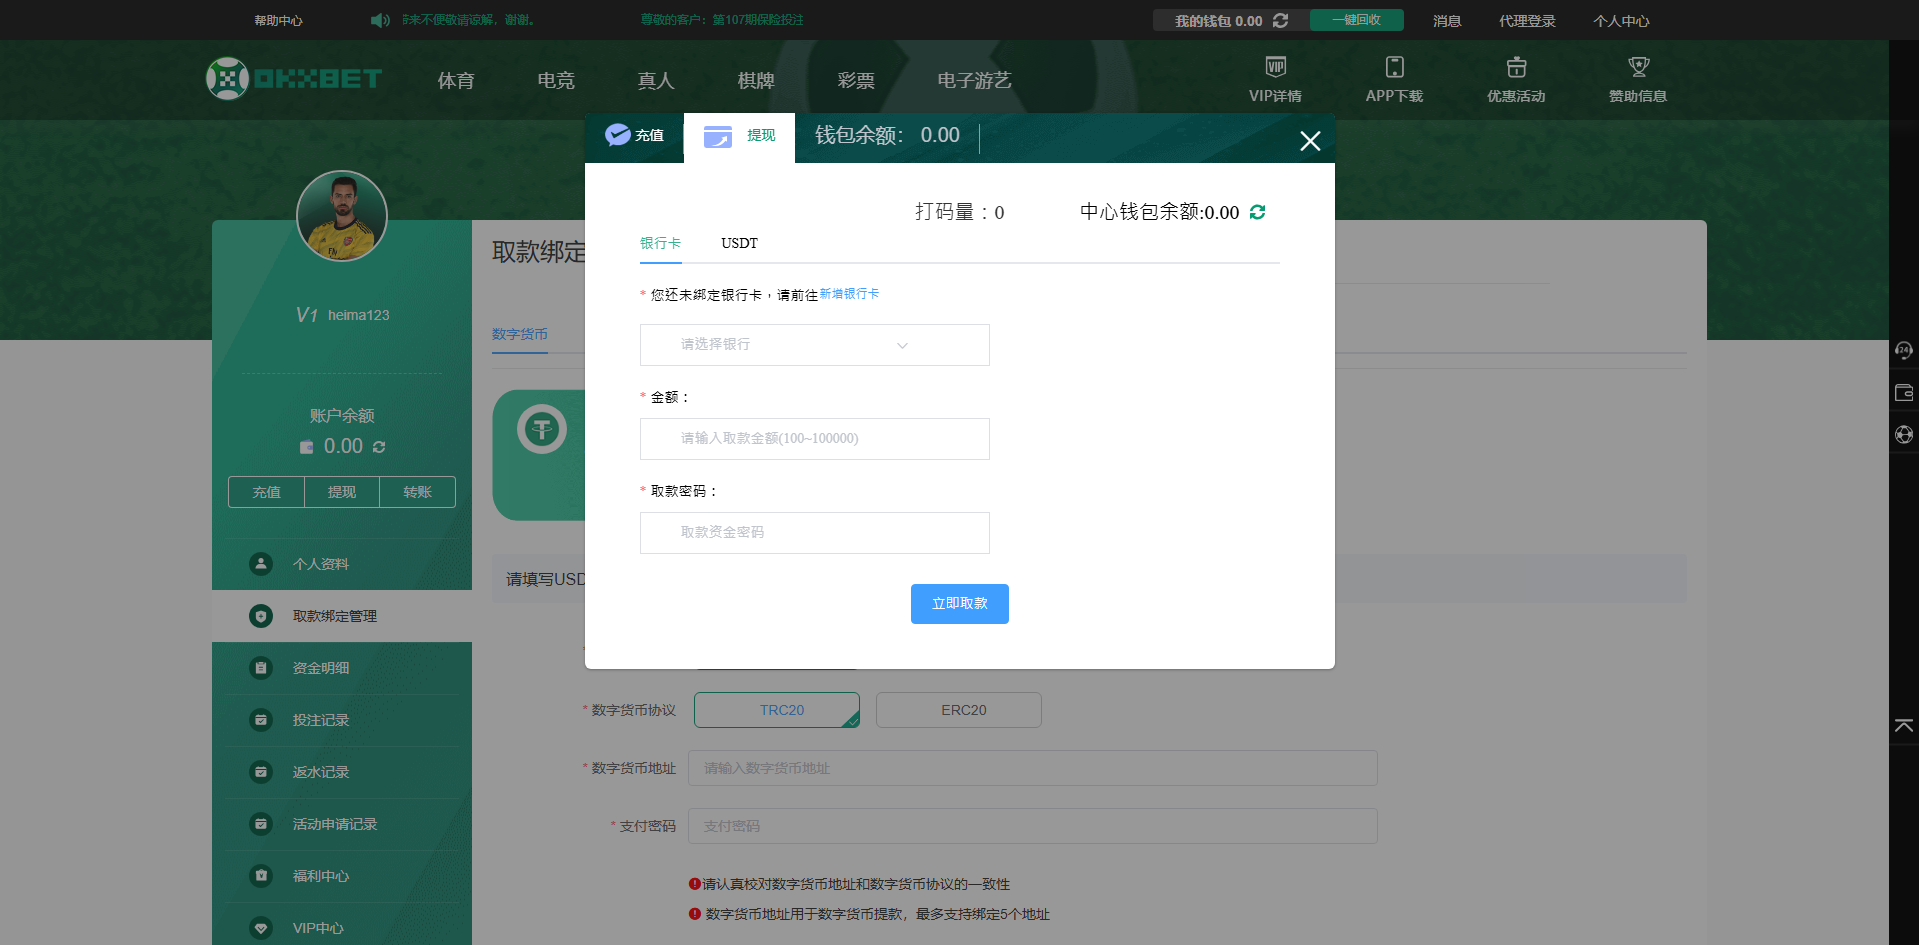Click the OKXBET logo

point(294,78)
